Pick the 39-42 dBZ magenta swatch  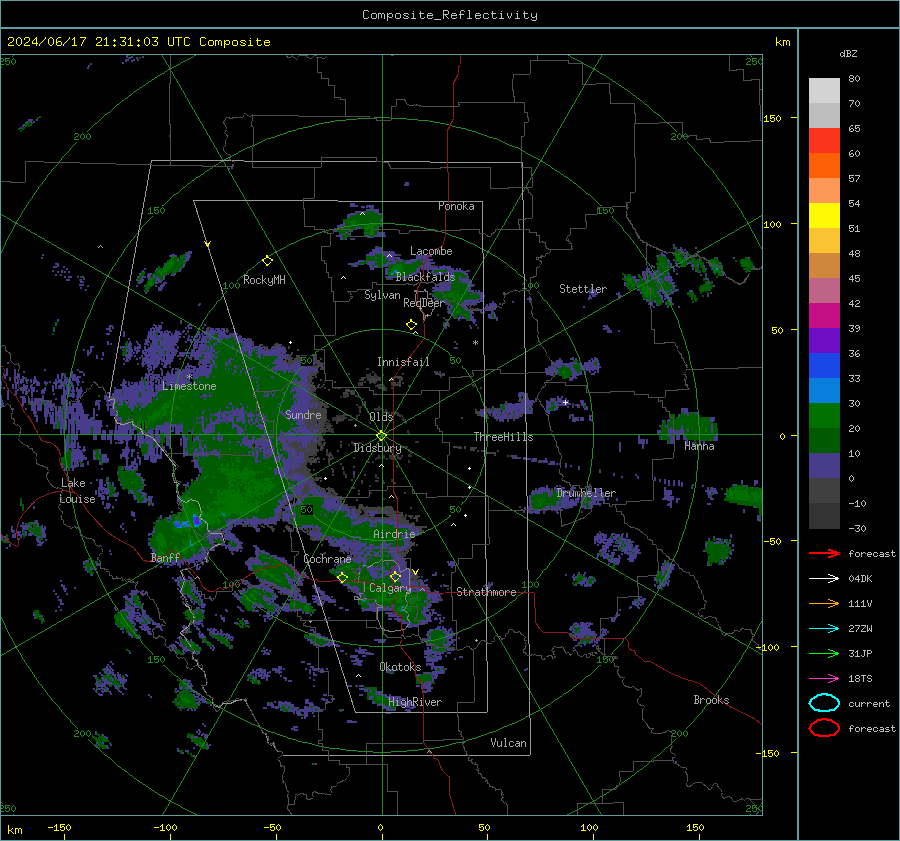point(824,316)
